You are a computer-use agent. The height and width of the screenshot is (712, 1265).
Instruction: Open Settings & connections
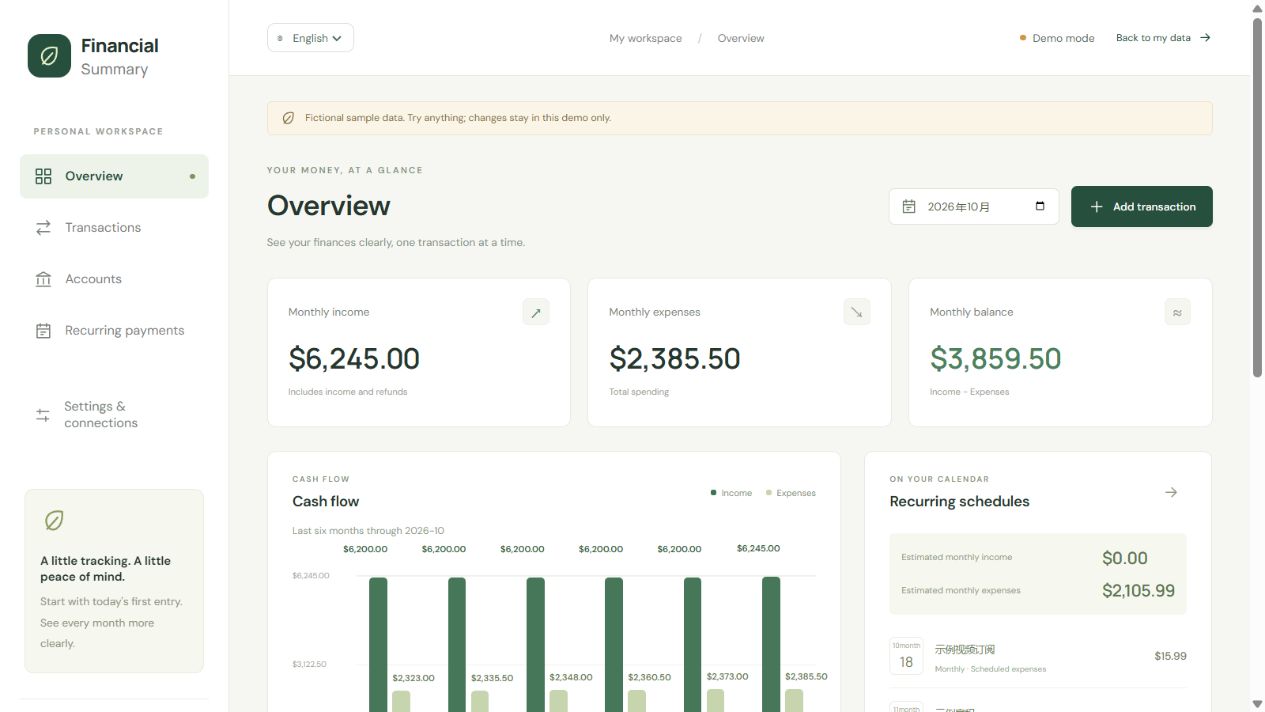click(x=114, y=415)
